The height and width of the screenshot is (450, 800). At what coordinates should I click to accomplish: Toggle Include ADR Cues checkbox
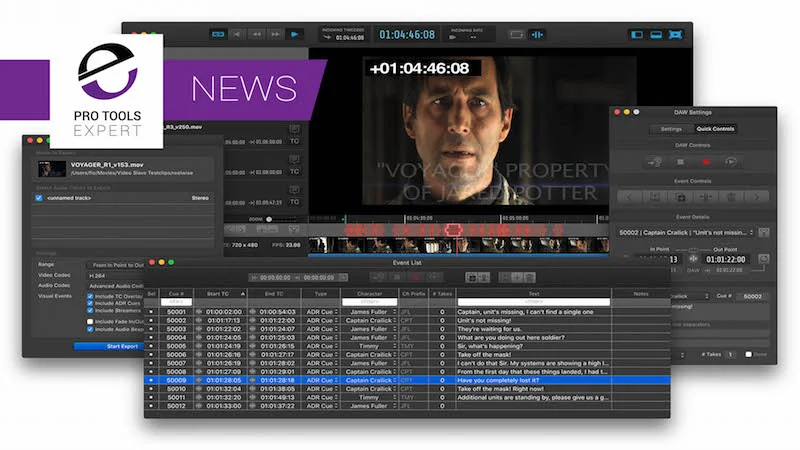pos(90,304)
